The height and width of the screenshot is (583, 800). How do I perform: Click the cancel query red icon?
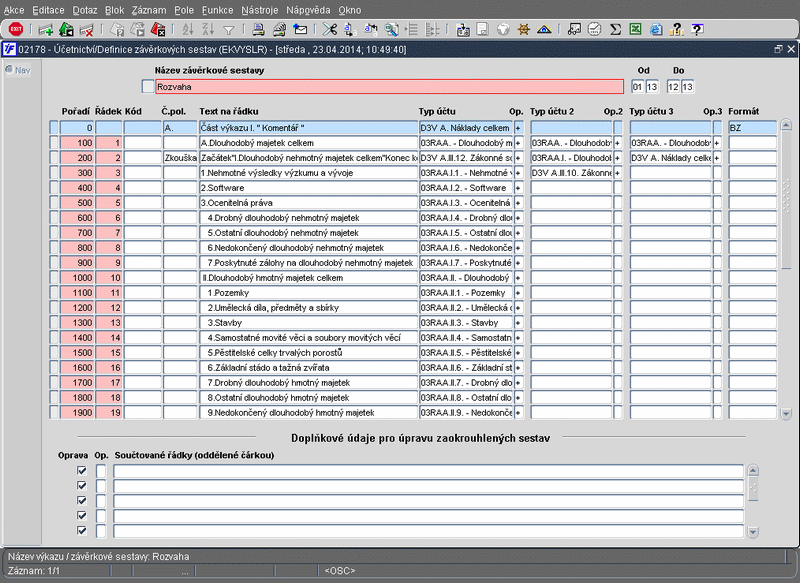[x=158, y=30]
